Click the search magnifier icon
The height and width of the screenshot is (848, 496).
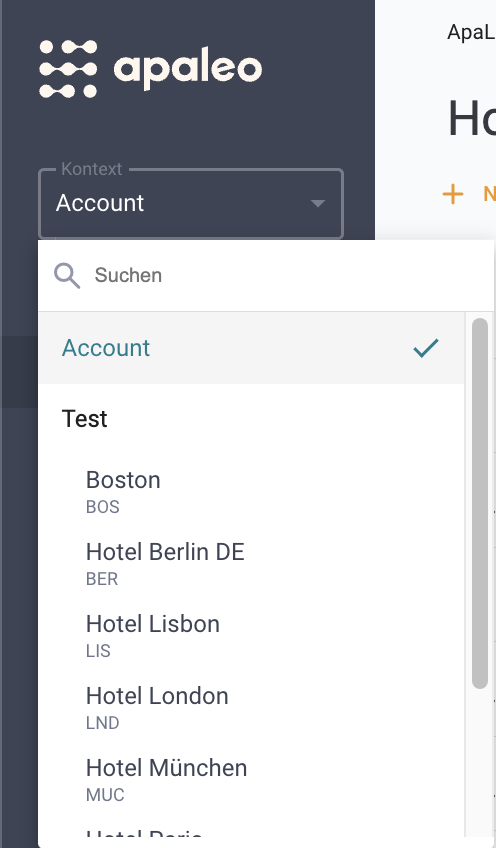point(67,276)
